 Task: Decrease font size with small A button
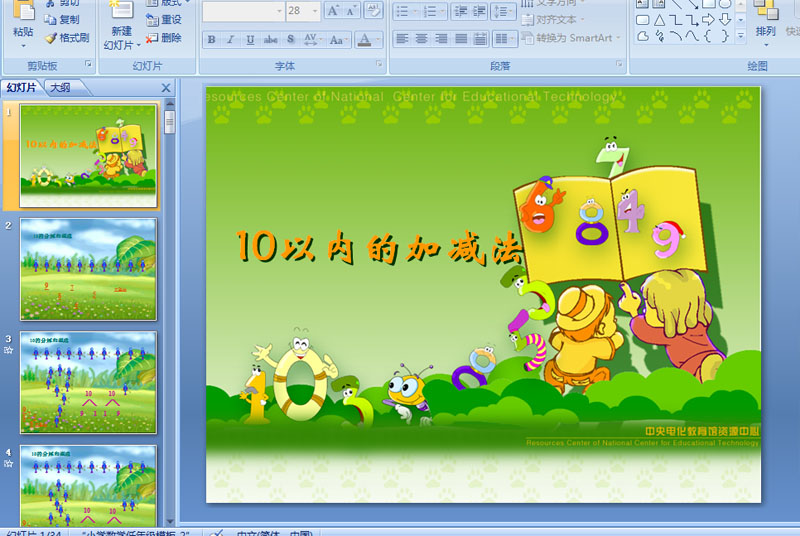pos(351,11)
